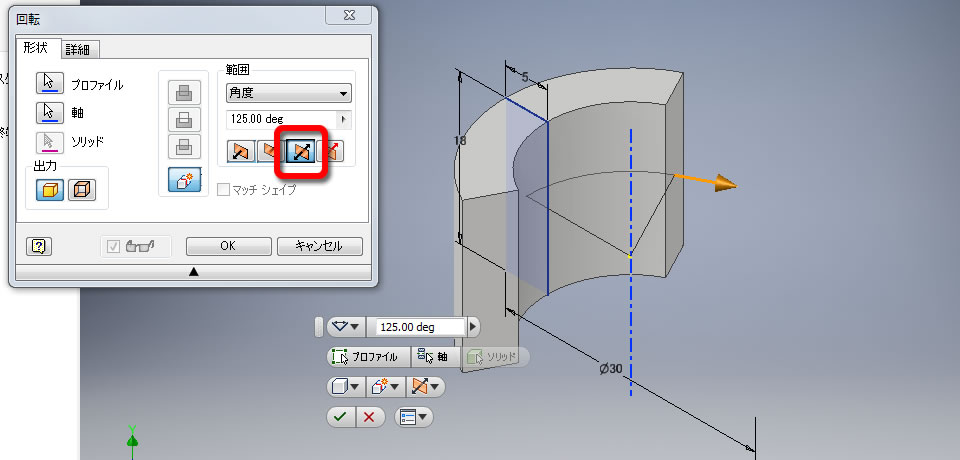The height and width of the screenshot is (460, 960).
Task: Select the asymmetric direction button with red arrow
Action: 331,151
